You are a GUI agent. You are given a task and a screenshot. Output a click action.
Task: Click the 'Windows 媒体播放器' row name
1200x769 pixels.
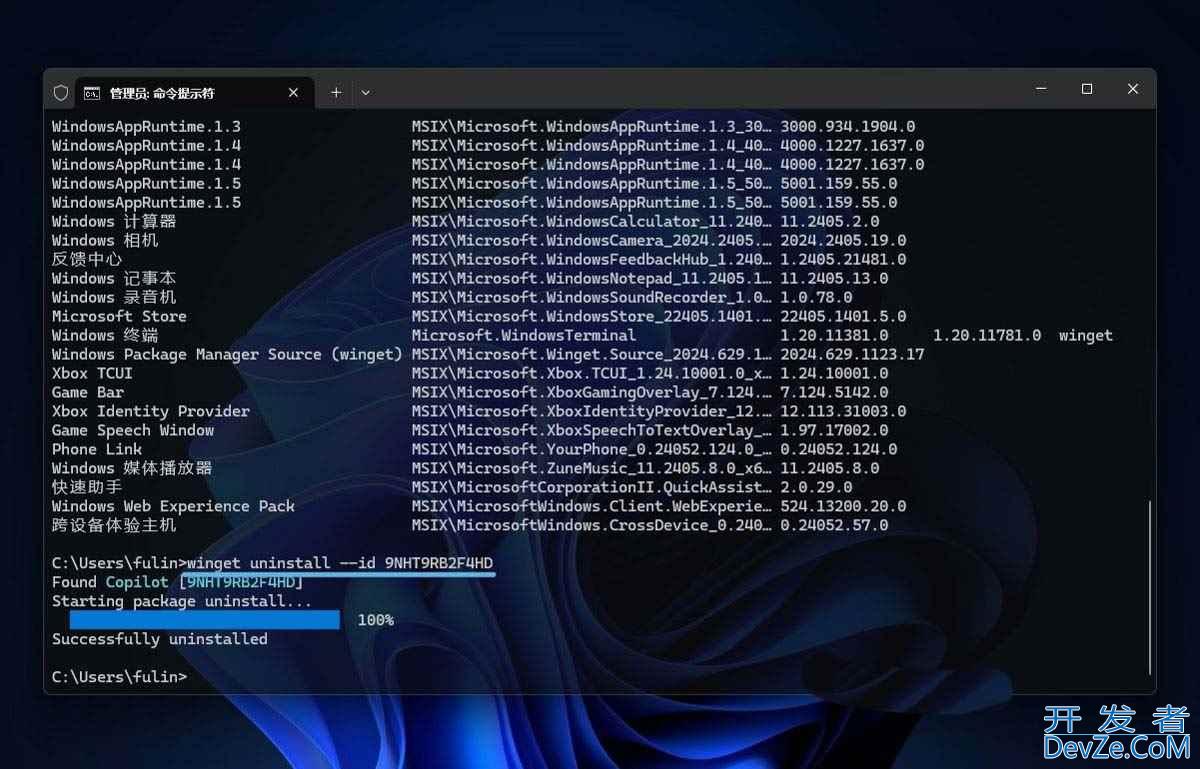(x=132, y=468)
